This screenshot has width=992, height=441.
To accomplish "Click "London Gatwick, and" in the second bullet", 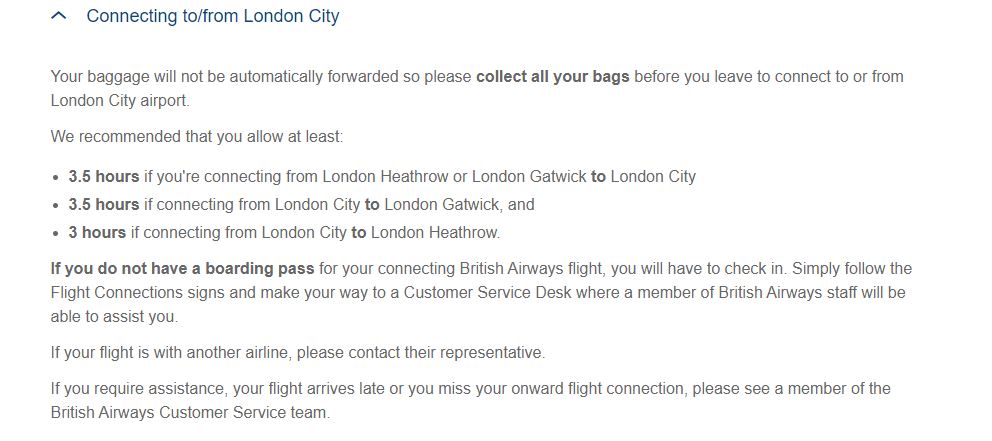I will click(459, 204).
